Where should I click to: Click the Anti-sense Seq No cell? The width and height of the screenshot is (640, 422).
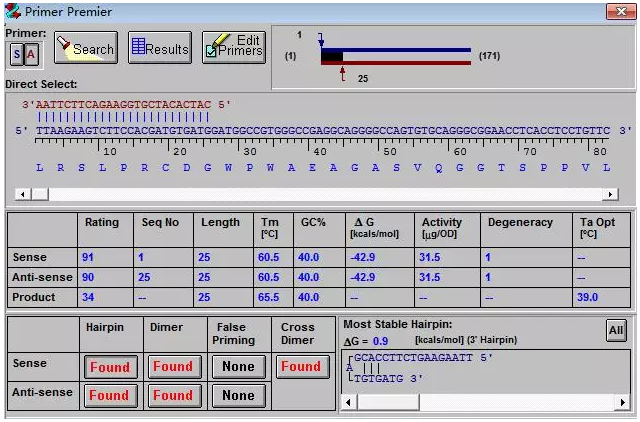coord(163,278)
